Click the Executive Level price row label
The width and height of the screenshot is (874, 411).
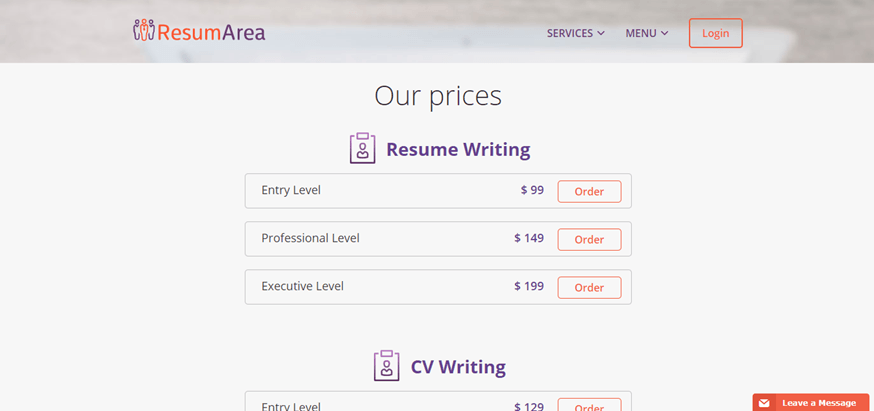click(x=303, y=286)
